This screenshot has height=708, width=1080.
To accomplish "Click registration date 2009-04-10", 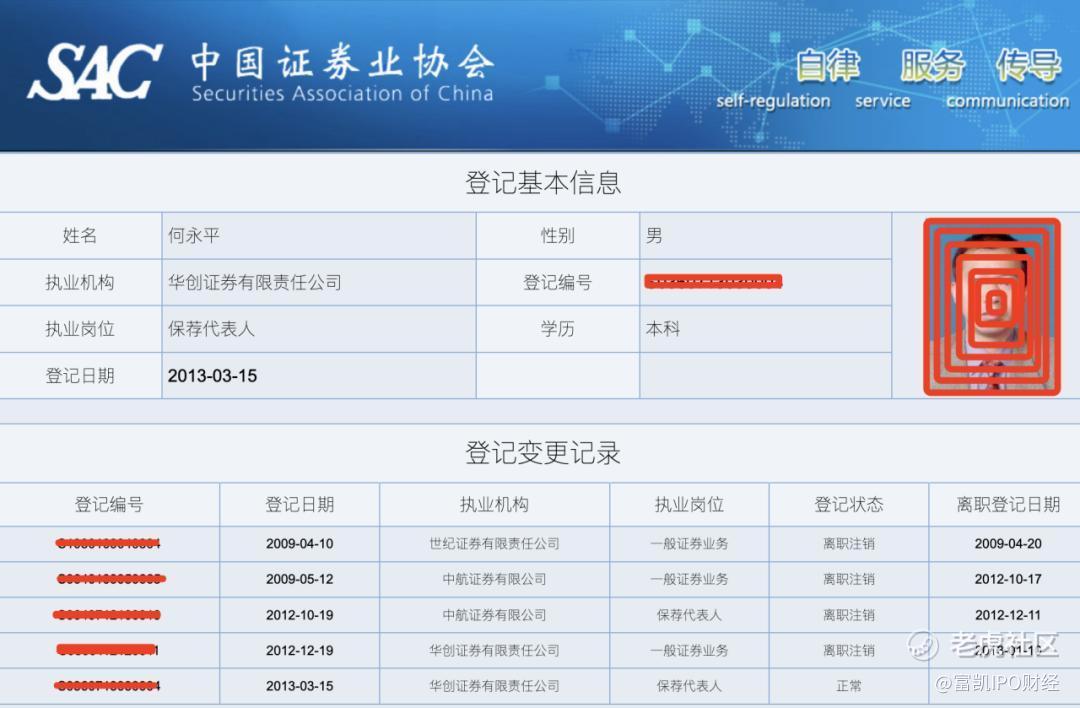I will pos(300,544).
